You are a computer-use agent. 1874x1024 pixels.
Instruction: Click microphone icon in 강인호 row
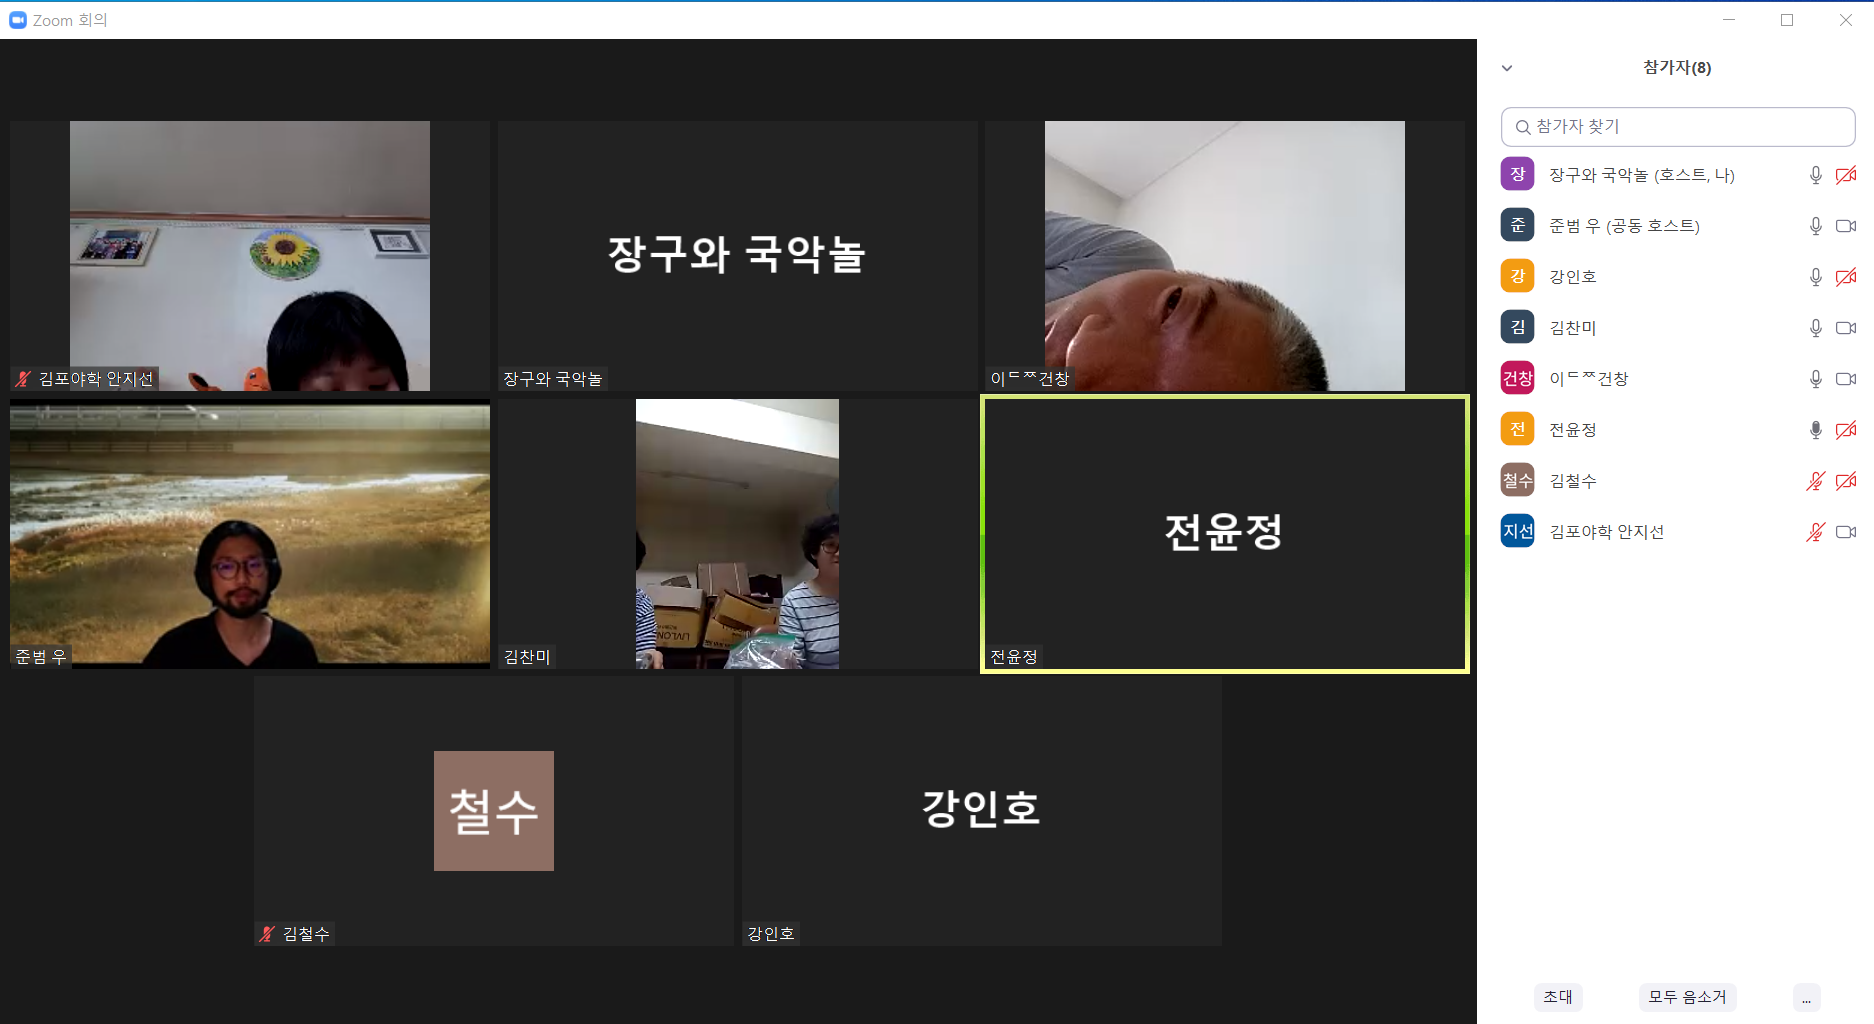click(x=1816, y=277)
